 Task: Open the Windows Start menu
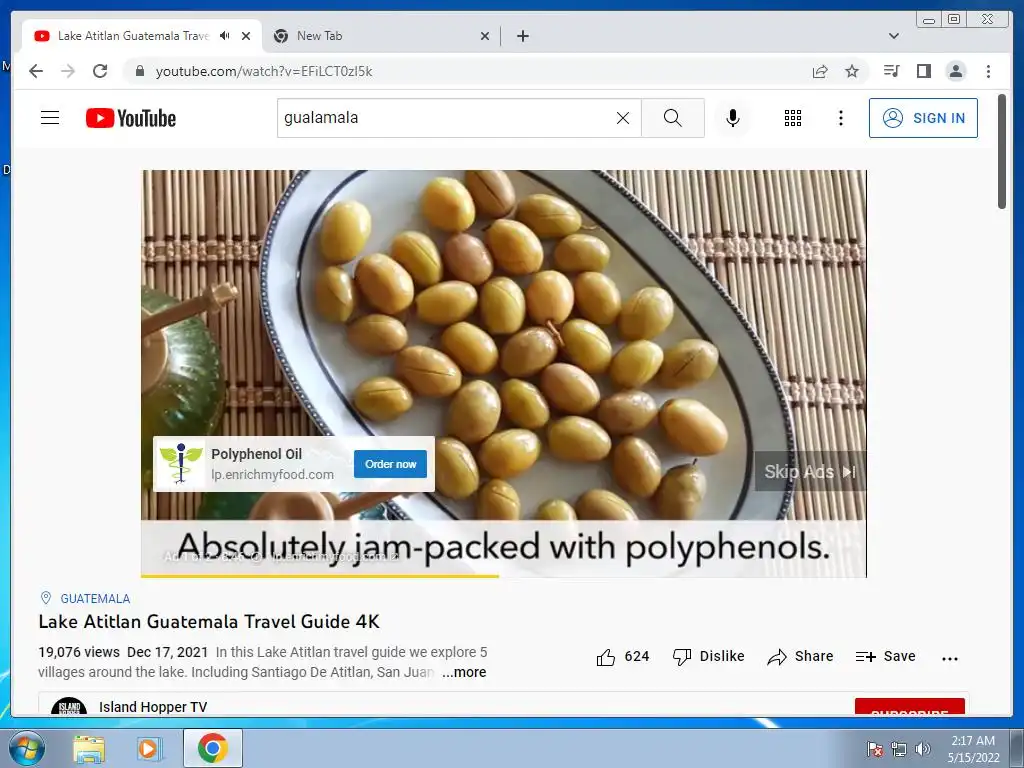(27, 748)
